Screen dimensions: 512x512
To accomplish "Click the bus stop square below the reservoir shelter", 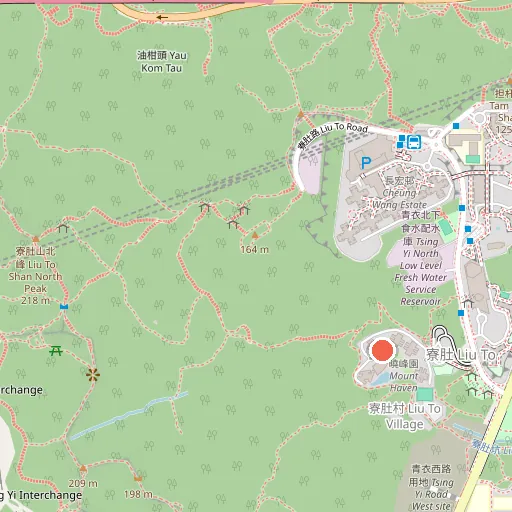I will 461,313.
